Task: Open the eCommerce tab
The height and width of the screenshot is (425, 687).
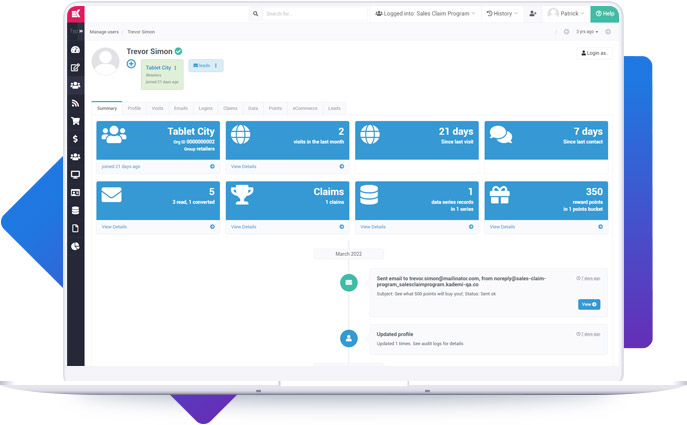Action: point(304,108)
